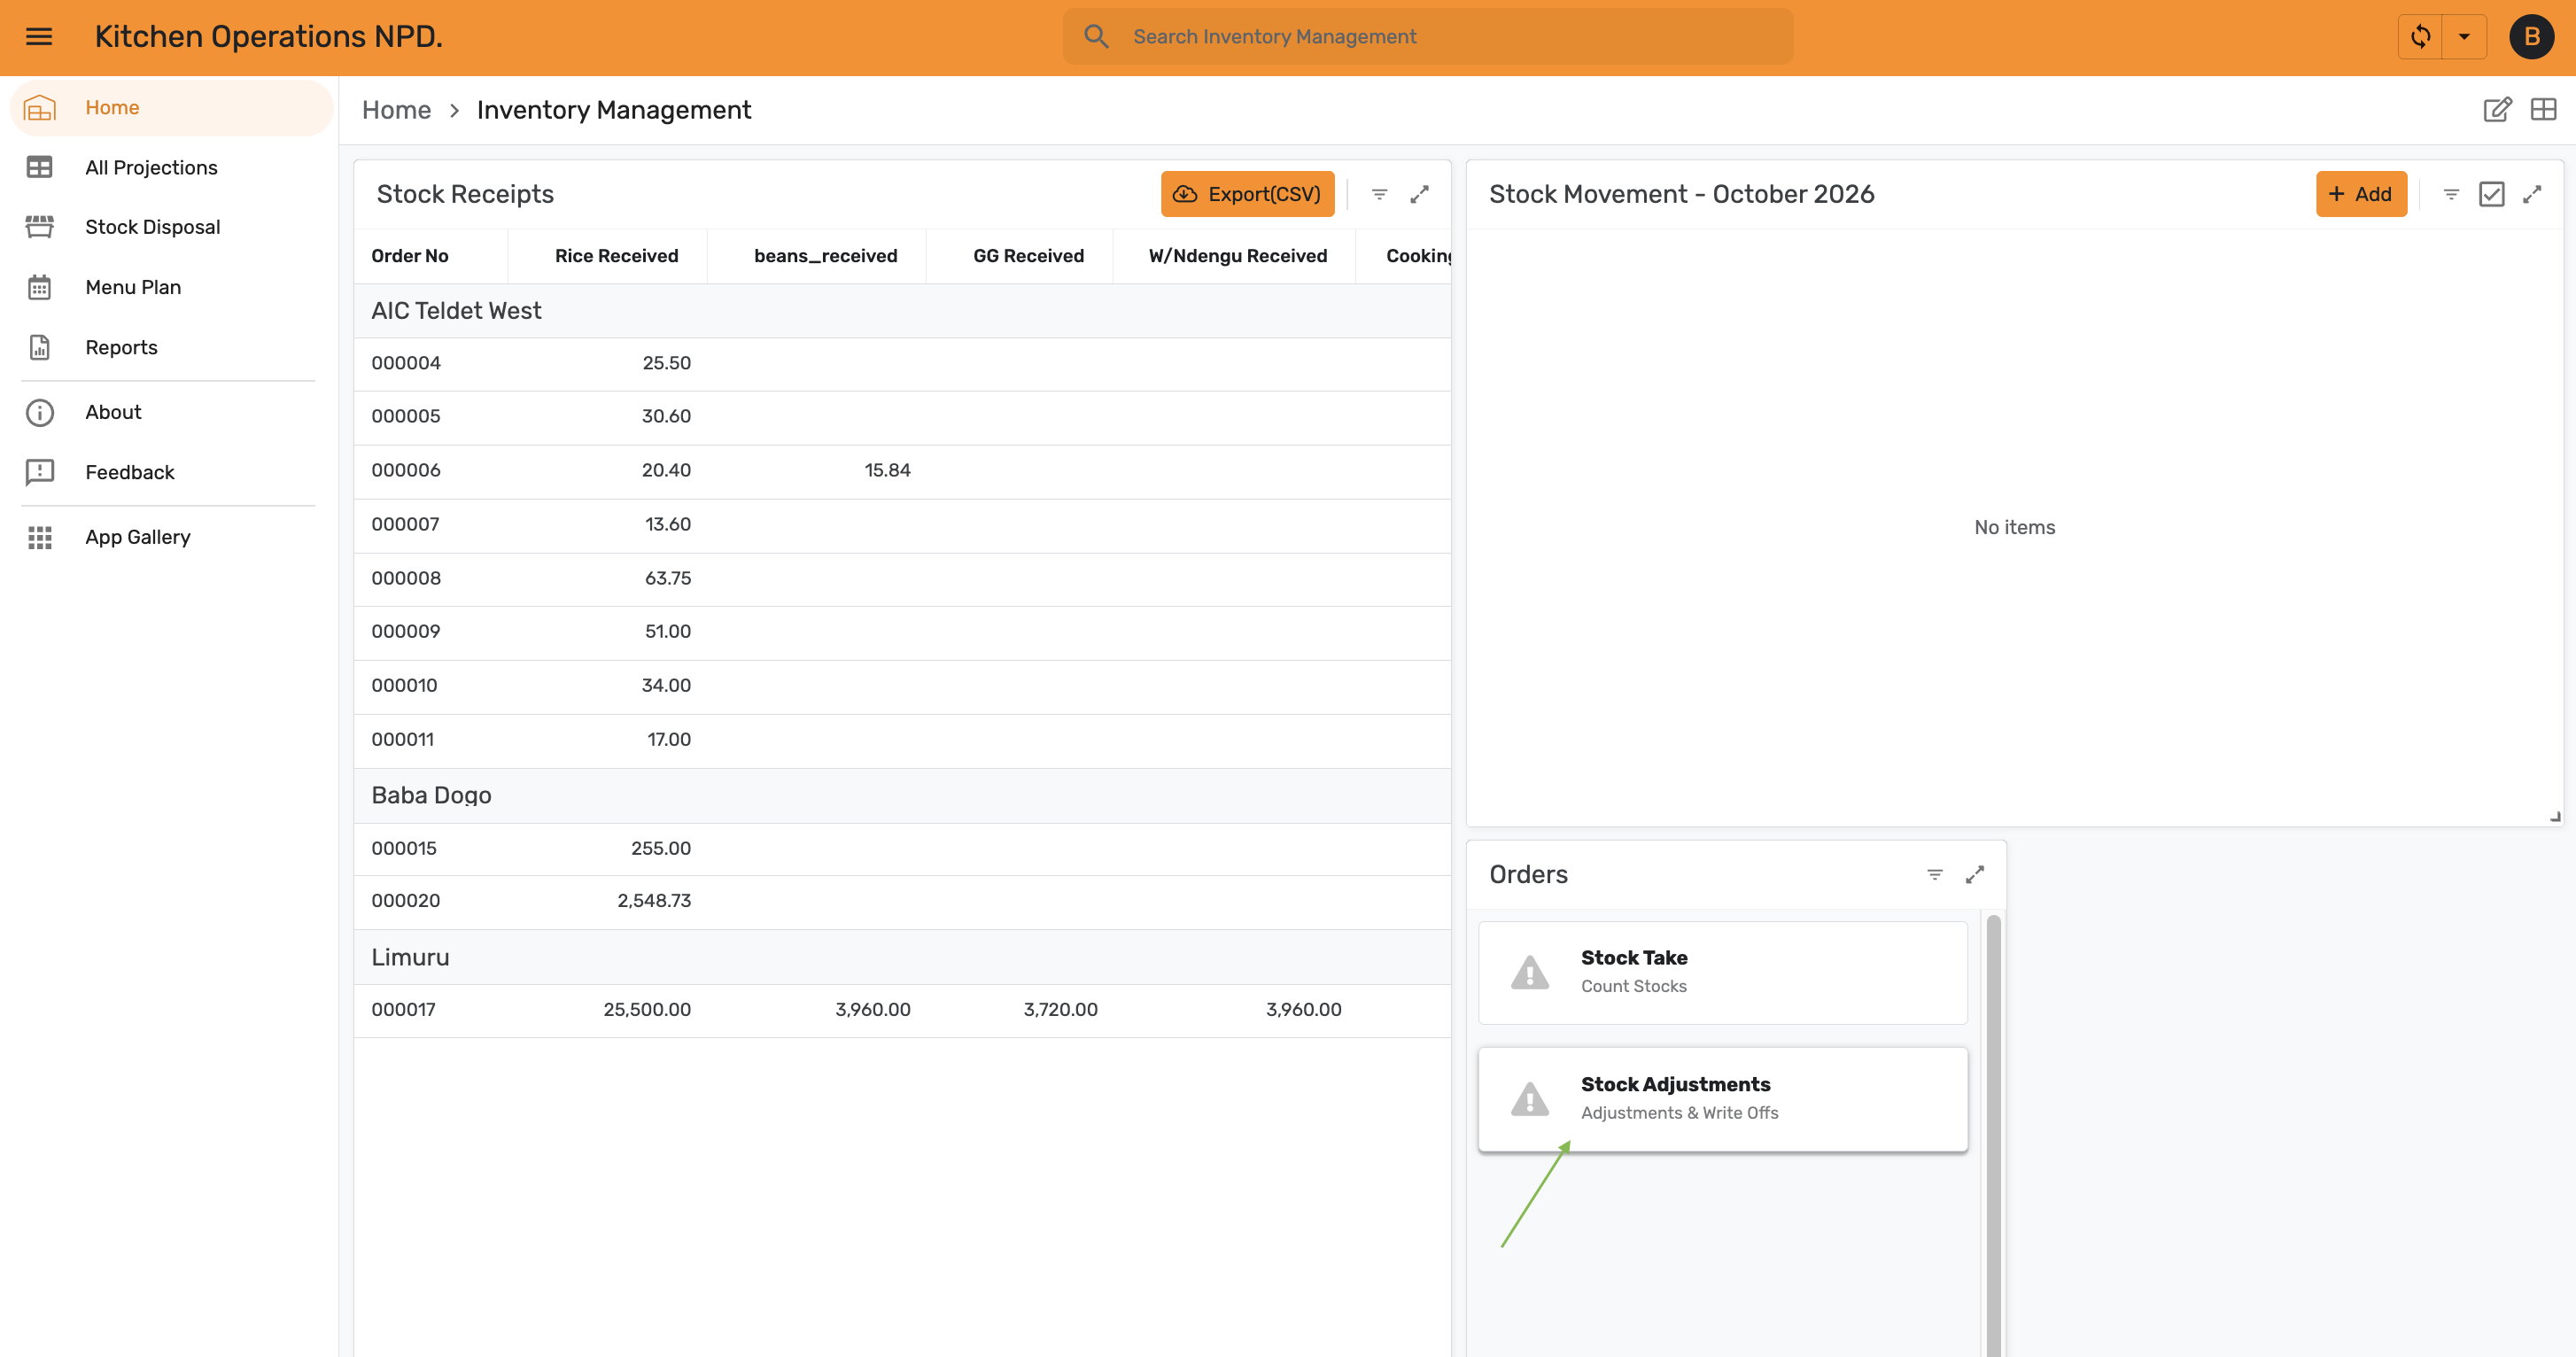Open the Stock Take card
This screenshot has height=1357, width=2576.
[x=1722, y=972]
